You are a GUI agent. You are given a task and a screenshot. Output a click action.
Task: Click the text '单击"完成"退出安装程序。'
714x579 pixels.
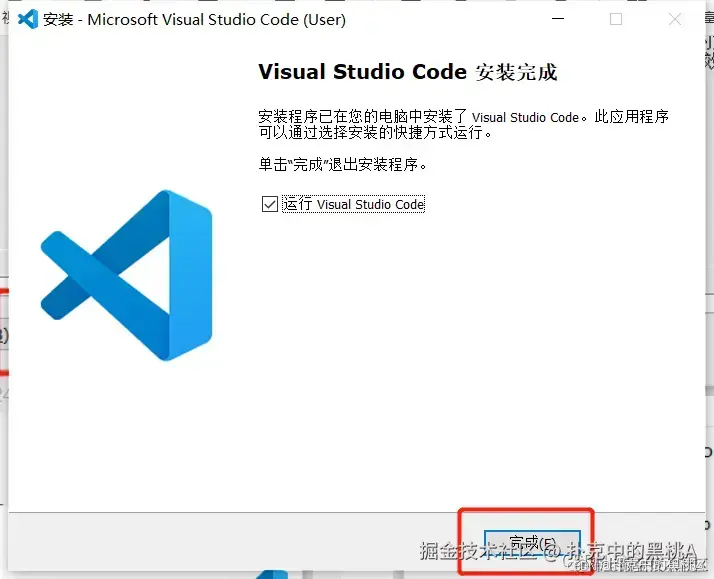point(342,164)
